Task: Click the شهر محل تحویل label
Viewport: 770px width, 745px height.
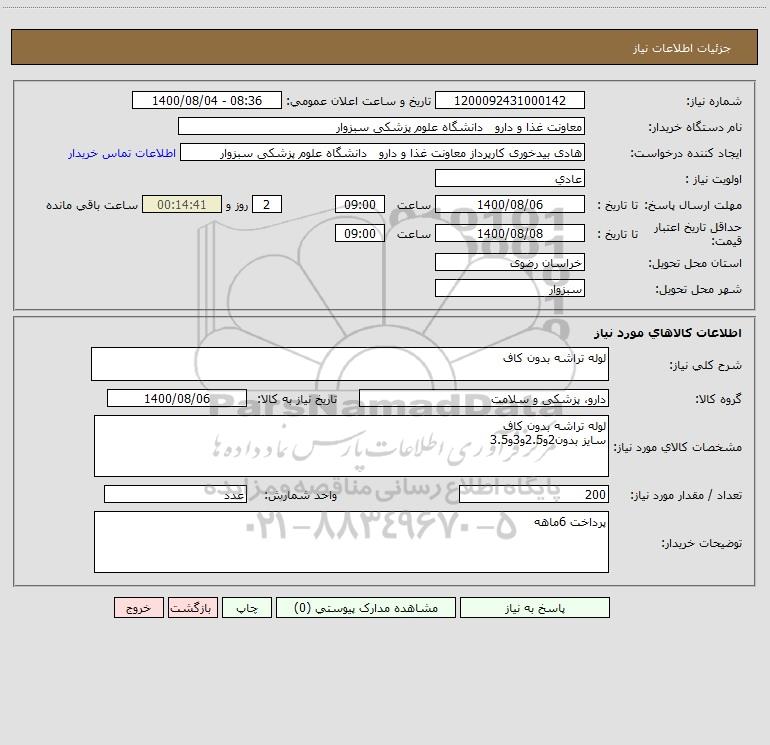Action: 699,289
